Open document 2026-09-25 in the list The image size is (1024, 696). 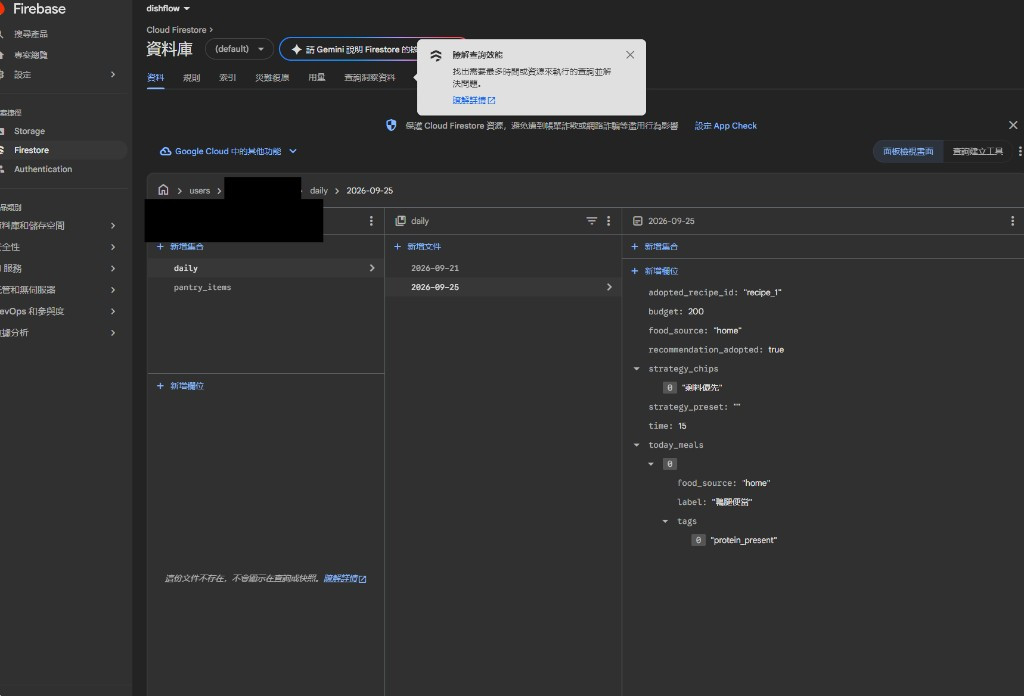pyautogui.click(x=503, y=287)
